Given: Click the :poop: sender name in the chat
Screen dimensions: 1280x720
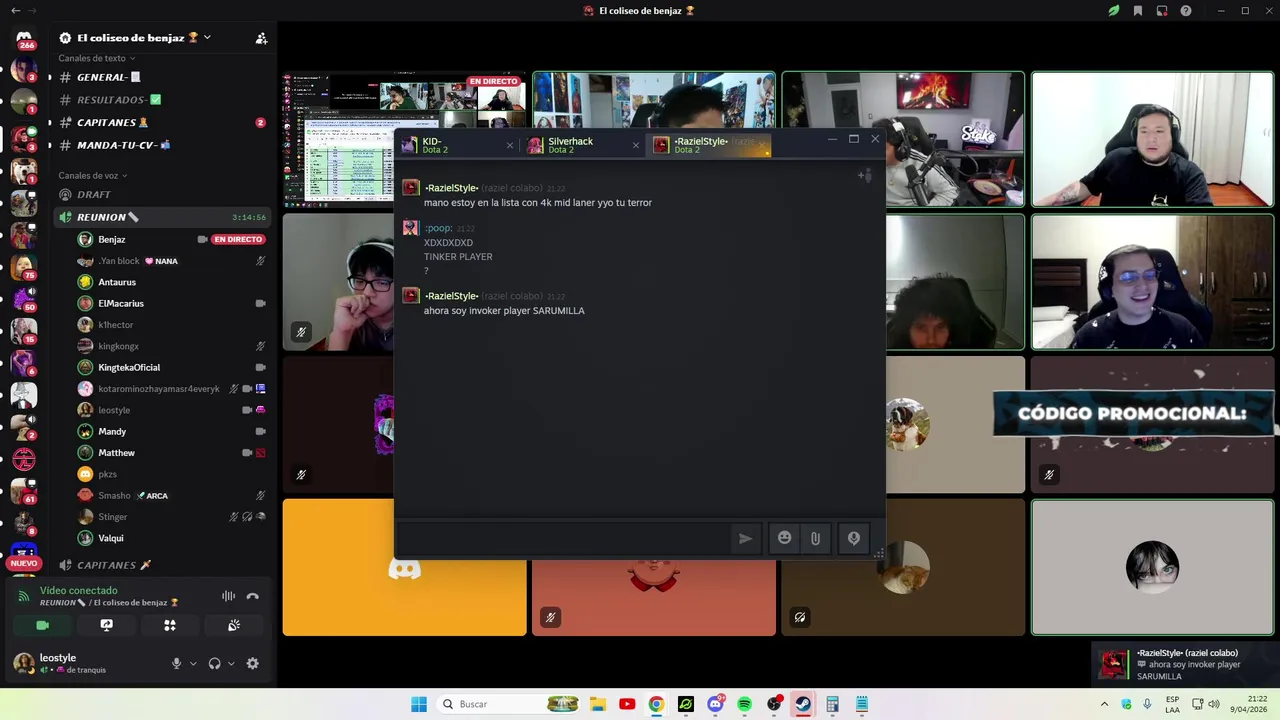Looking at the screenshot, I should [x=438, y=228].
